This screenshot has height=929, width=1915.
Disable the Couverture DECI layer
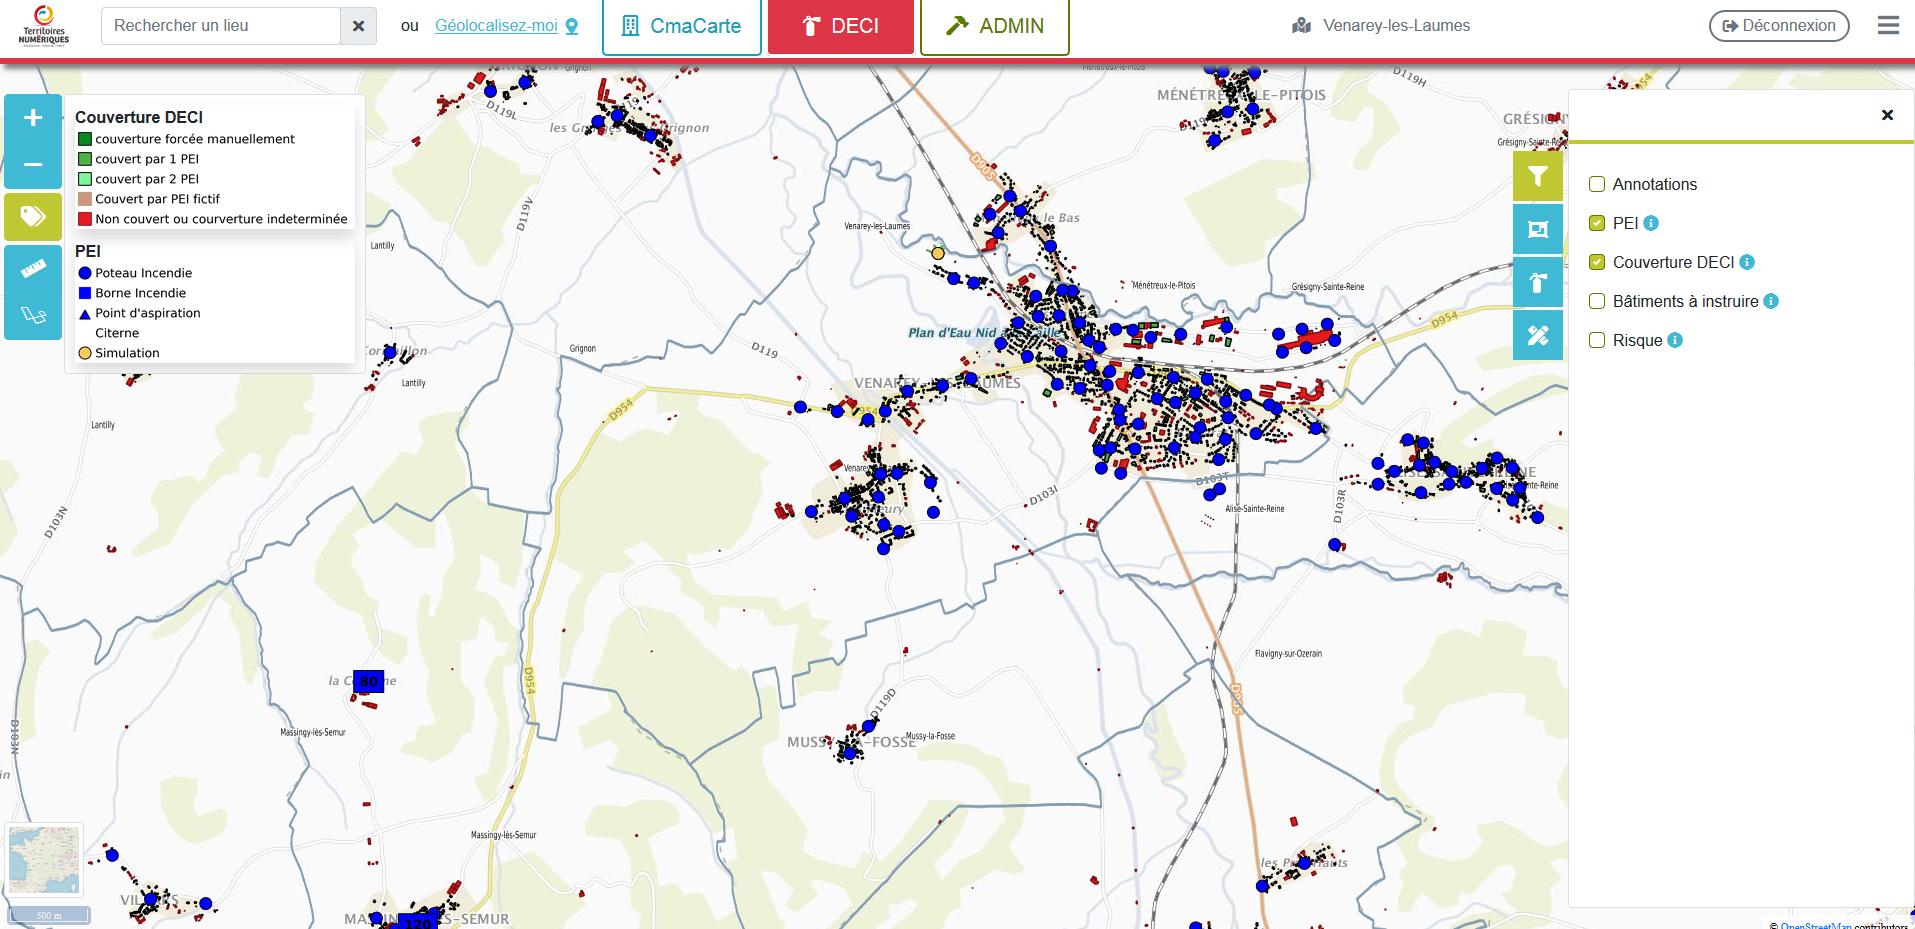tap(1597, 262)
